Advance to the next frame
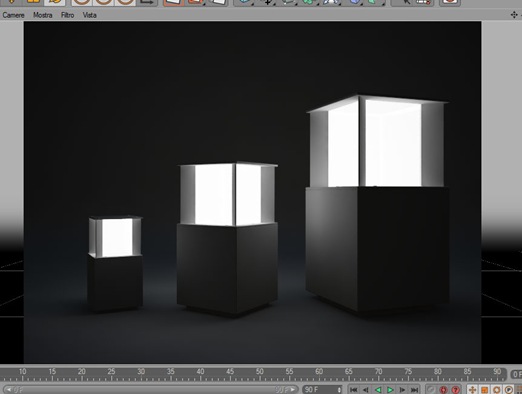The height and width of the screenshot is (394, 522). point(402,389)
